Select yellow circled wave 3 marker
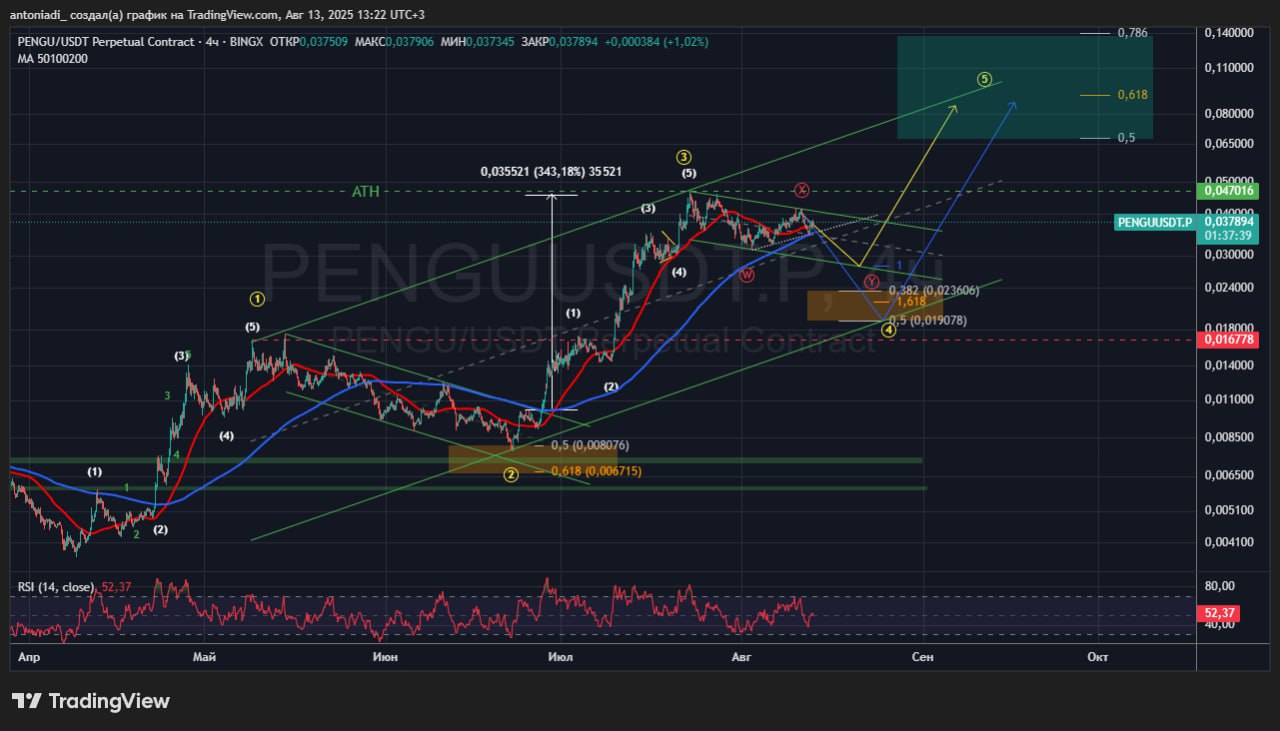Viewport: 1280px width, 731px height. (x=684, y=157)
